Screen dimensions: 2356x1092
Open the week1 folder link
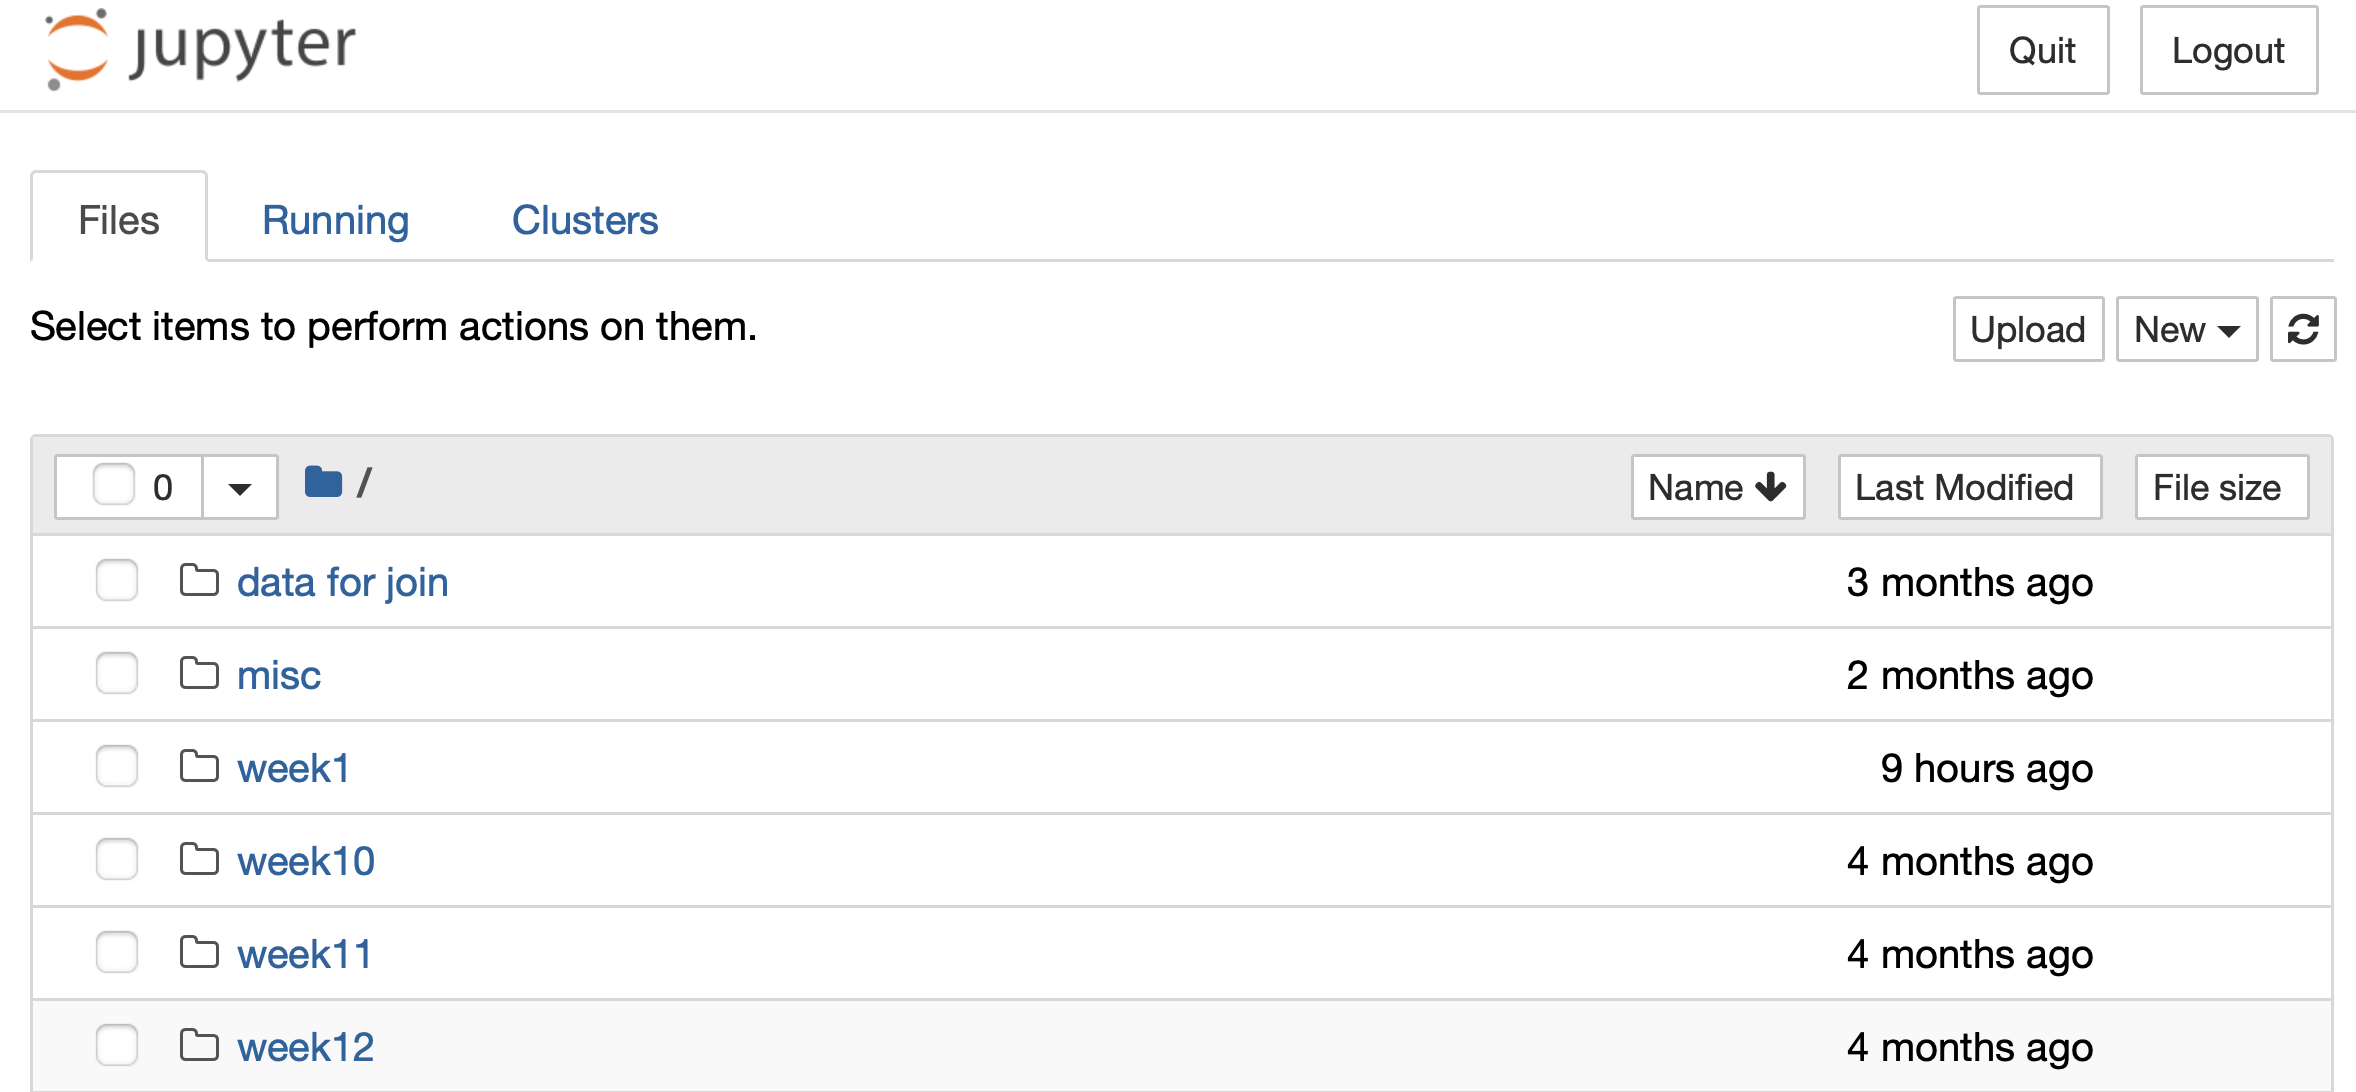(293, 766)
